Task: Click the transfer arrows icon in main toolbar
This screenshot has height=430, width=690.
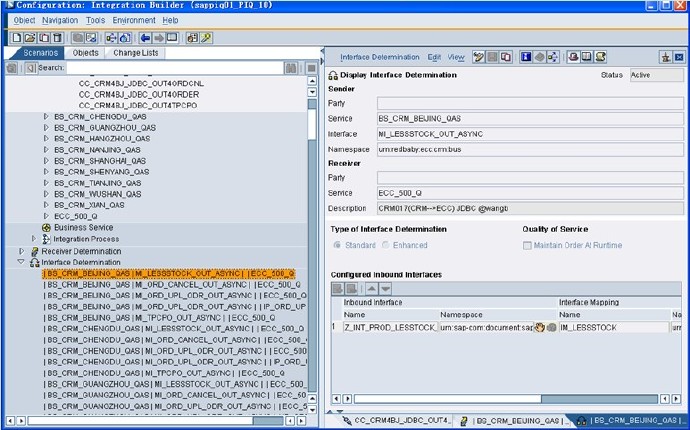Action: [x=111, y=38]
